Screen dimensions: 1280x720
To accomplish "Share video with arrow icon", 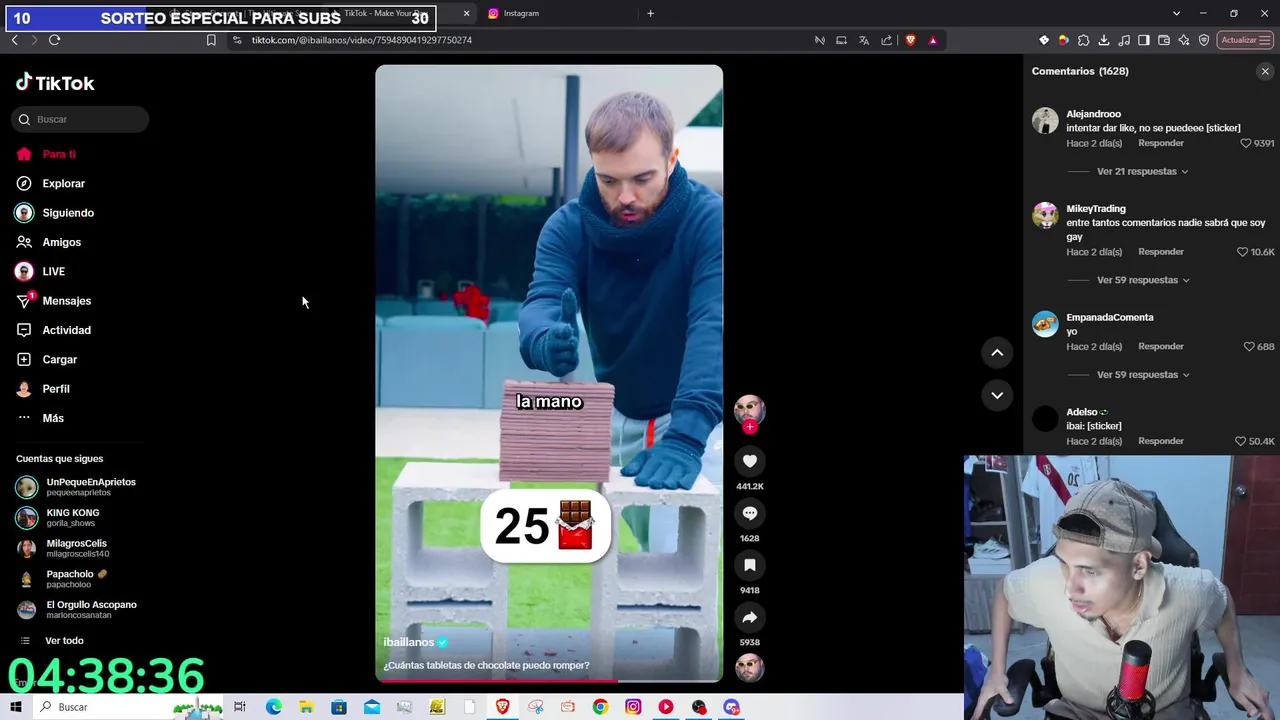I will (x=749, y=617).
